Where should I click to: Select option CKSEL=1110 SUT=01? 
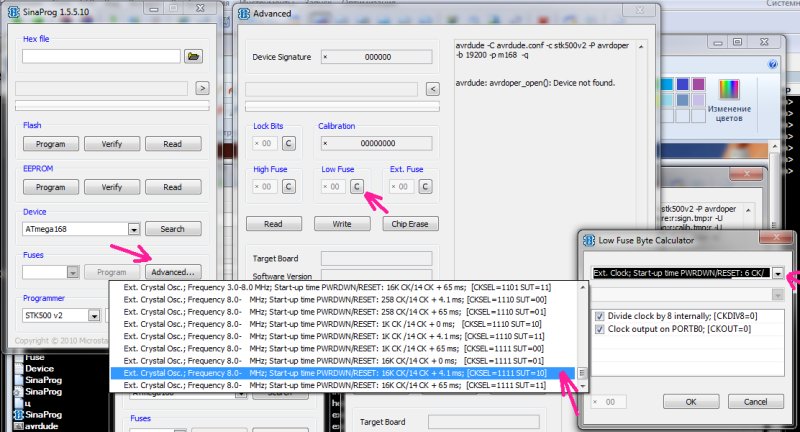[343, 312]
